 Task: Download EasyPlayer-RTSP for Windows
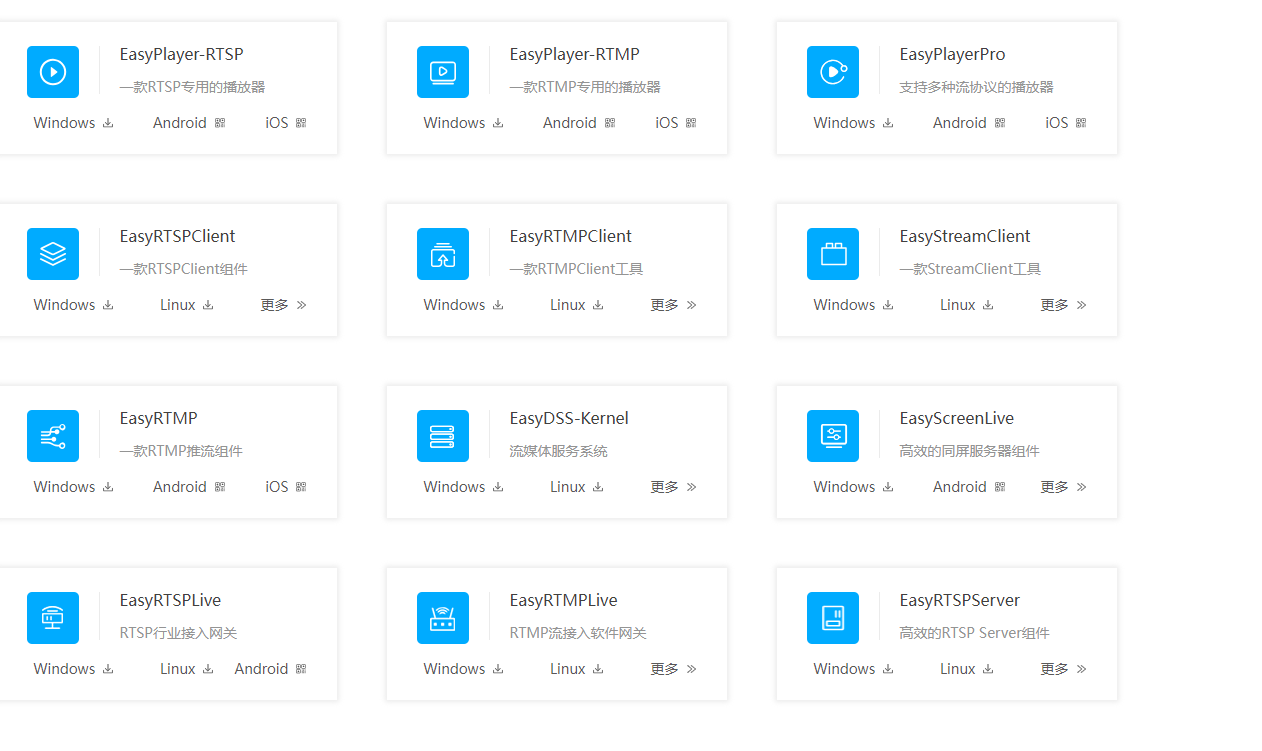click(74, 123)
